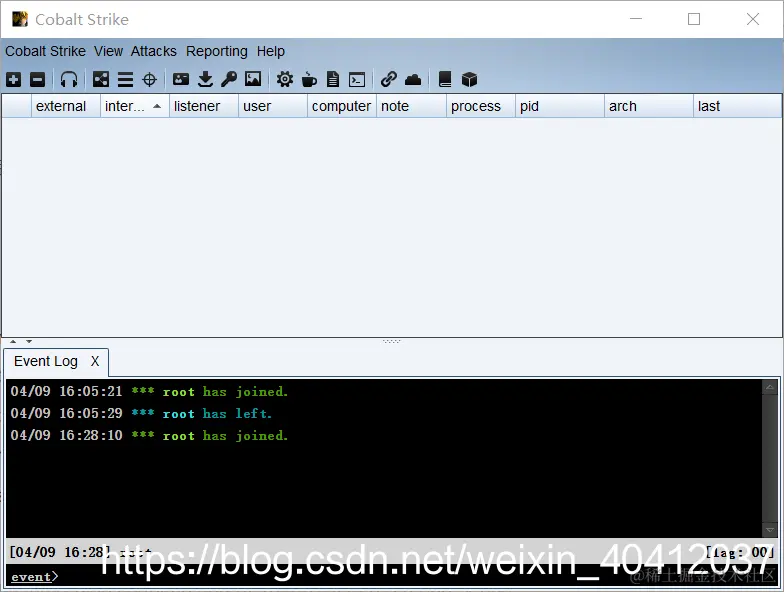Switch to session table view icon
This screenshot has height=592, width=784.
[x=125, y=80]
